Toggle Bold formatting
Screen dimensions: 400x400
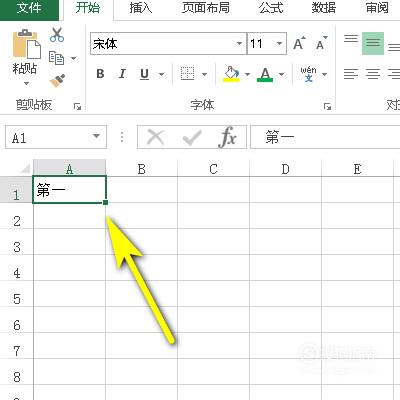[x=100, y=74]
